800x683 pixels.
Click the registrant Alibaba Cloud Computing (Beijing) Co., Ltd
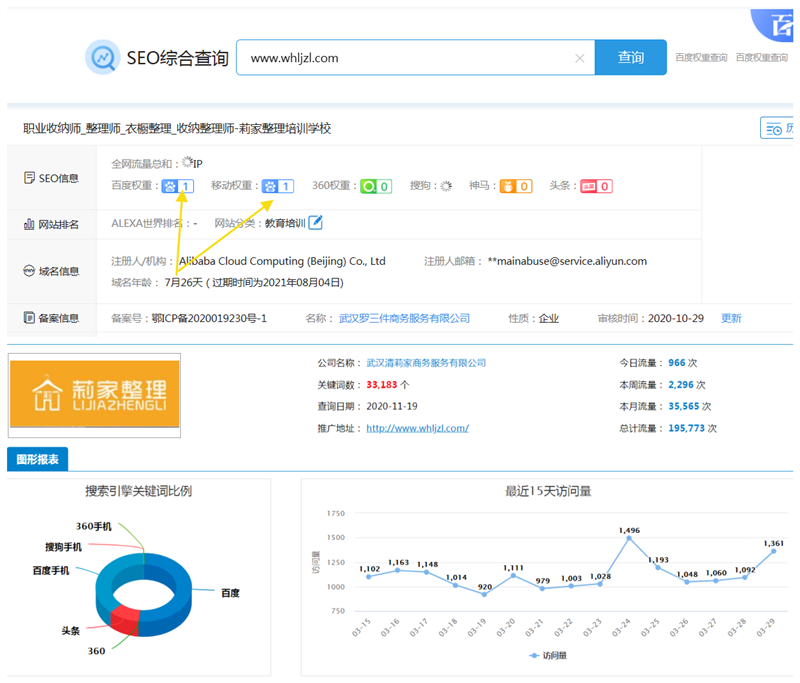coord(282,261)
